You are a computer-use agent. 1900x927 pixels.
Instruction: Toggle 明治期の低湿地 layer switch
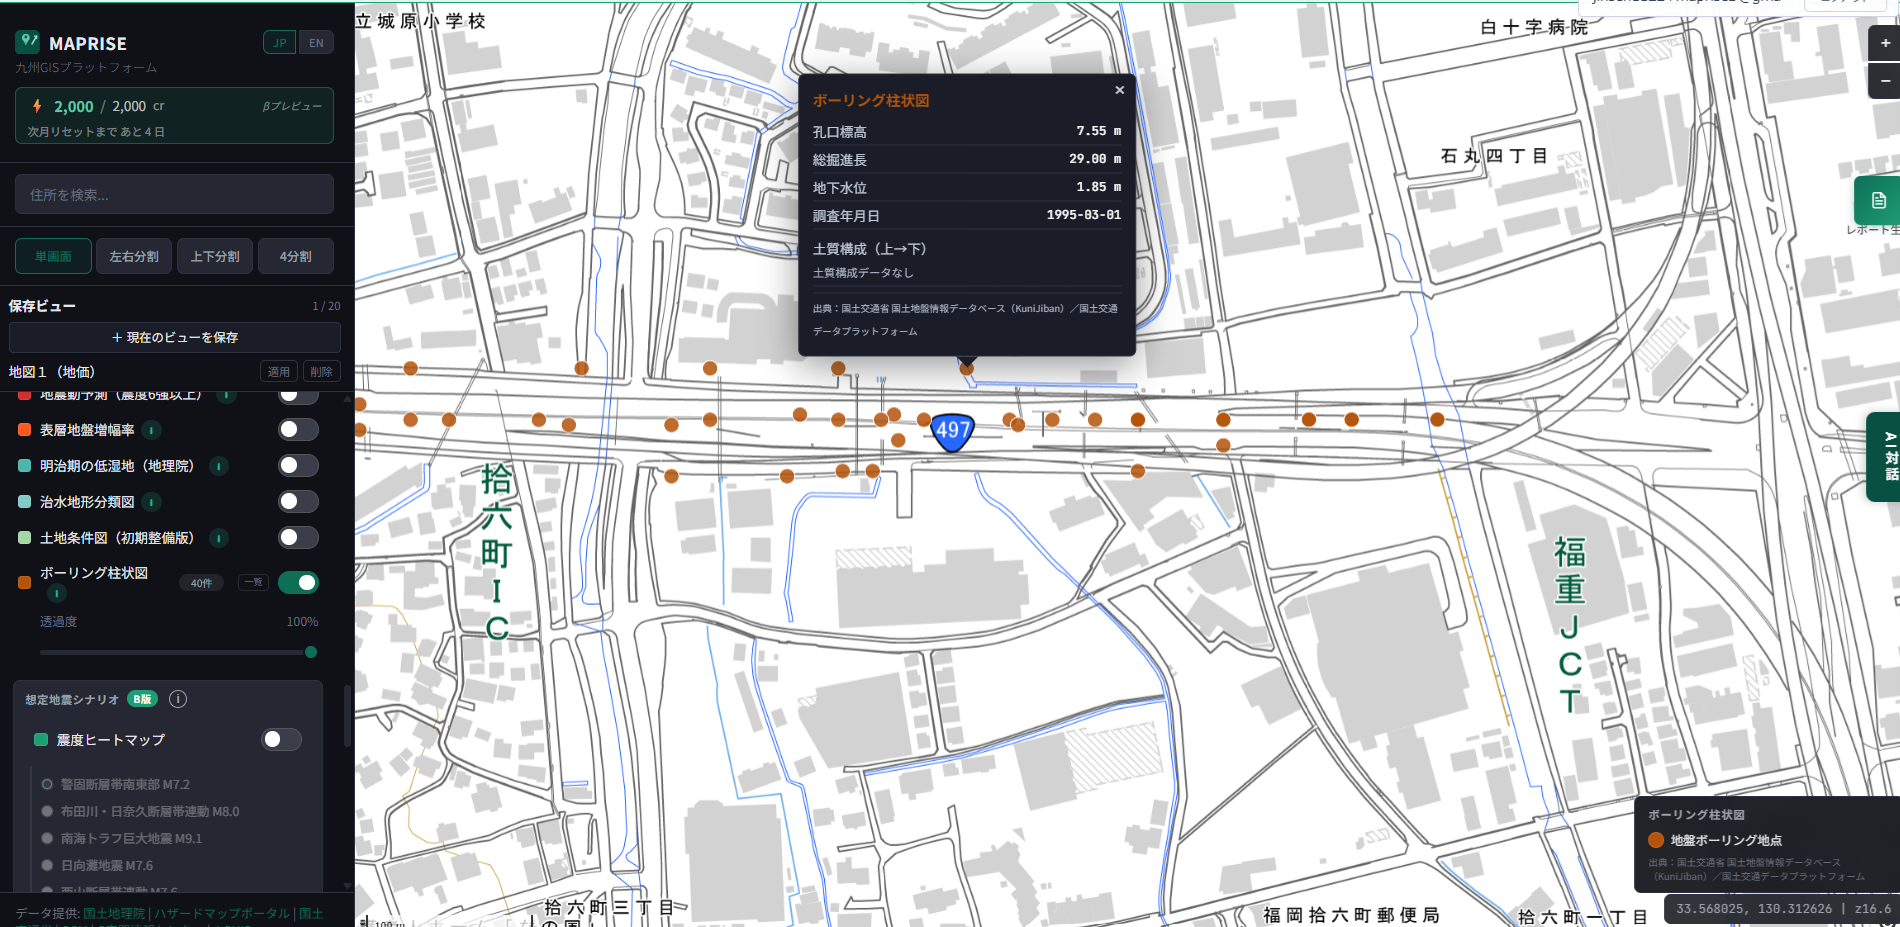(x=298, y=466)
